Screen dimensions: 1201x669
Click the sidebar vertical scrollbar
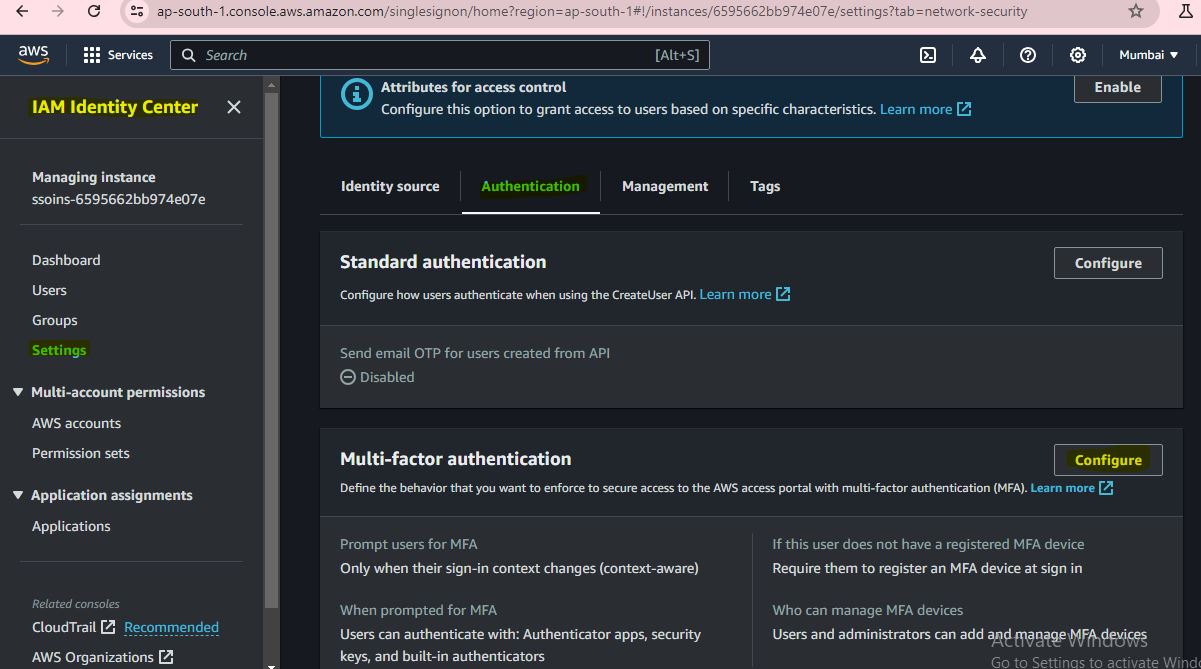coord(271,350)
